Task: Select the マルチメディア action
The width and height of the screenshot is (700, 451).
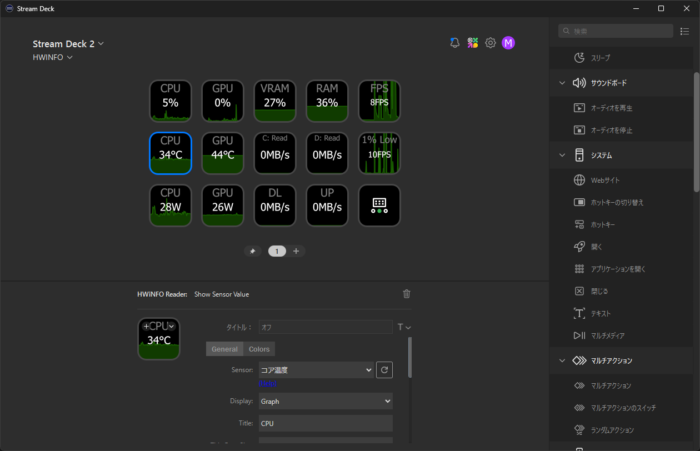Action: click(x=621, y=335)
